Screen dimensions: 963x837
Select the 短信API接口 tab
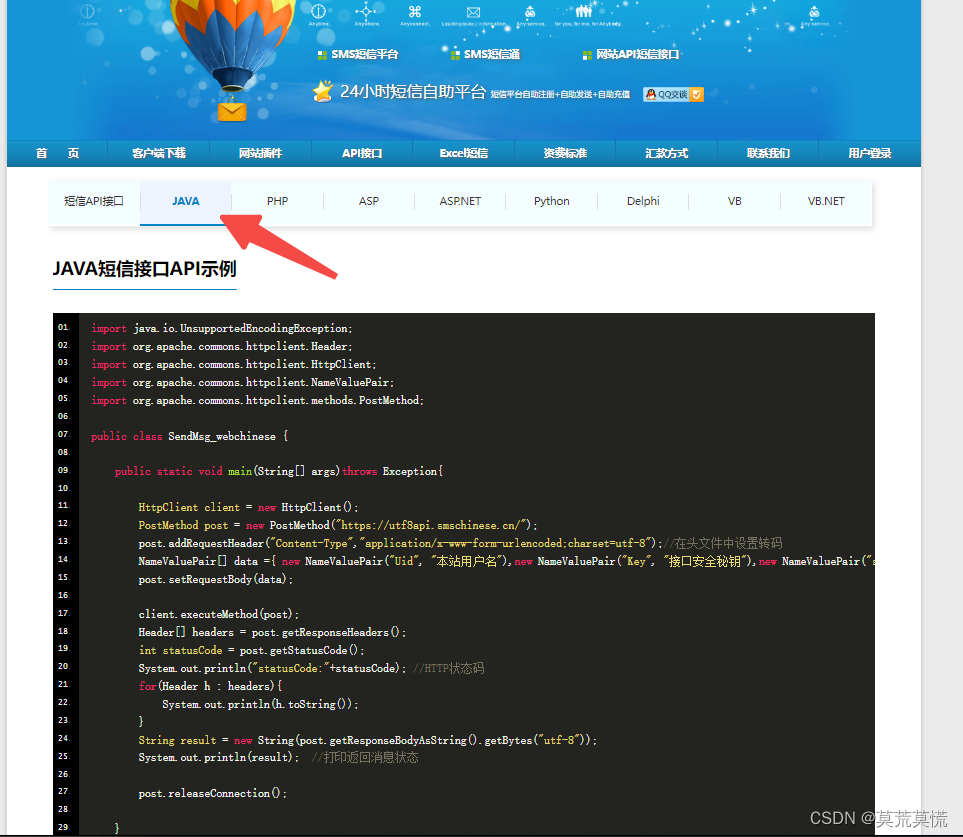tap(94, 201)
